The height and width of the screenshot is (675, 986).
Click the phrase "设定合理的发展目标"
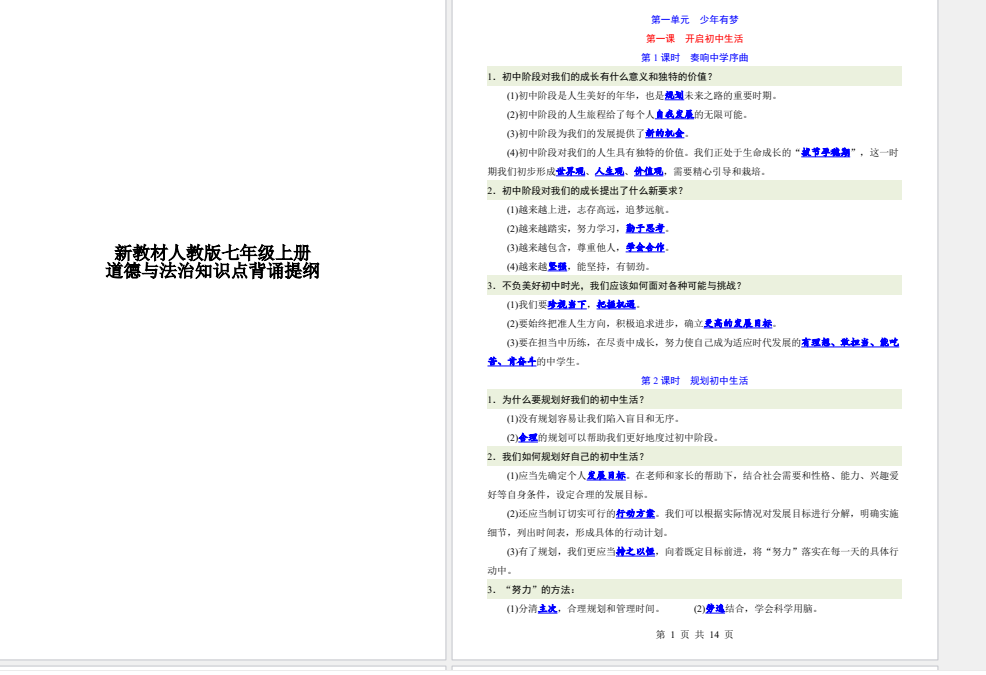coord(600,494)
